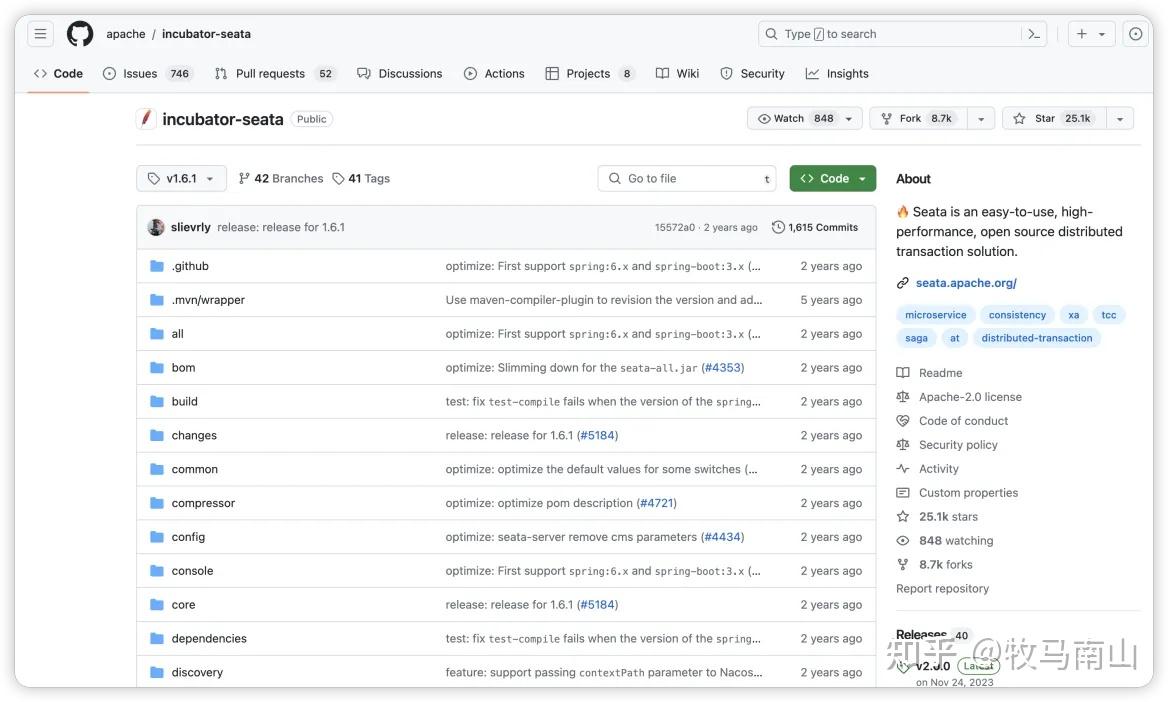Click the xa topic tag

pos(1073,314)
